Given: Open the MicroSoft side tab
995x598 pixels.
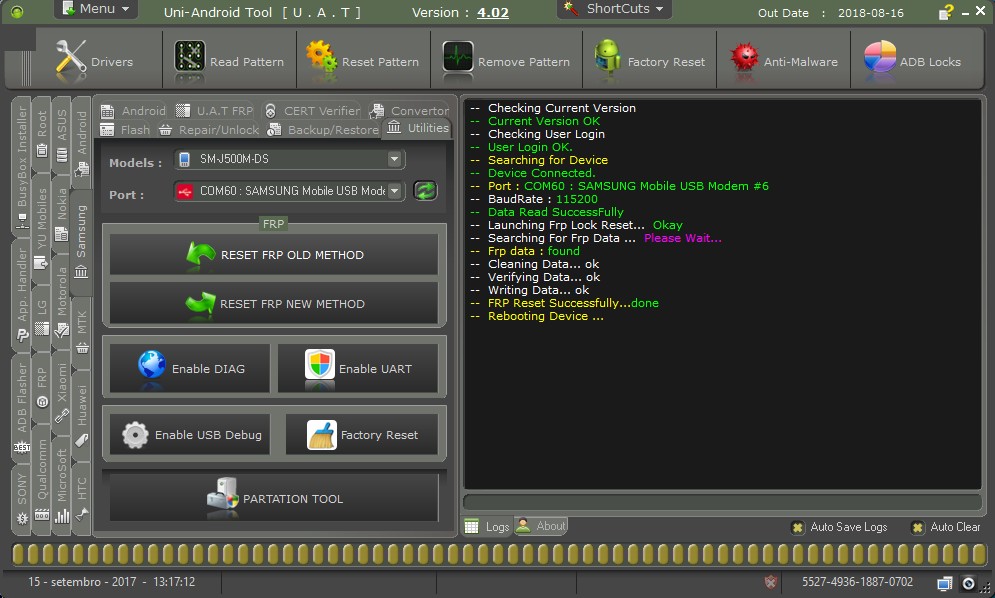Looking at the screenshot, I should click(x=62, y=485).
